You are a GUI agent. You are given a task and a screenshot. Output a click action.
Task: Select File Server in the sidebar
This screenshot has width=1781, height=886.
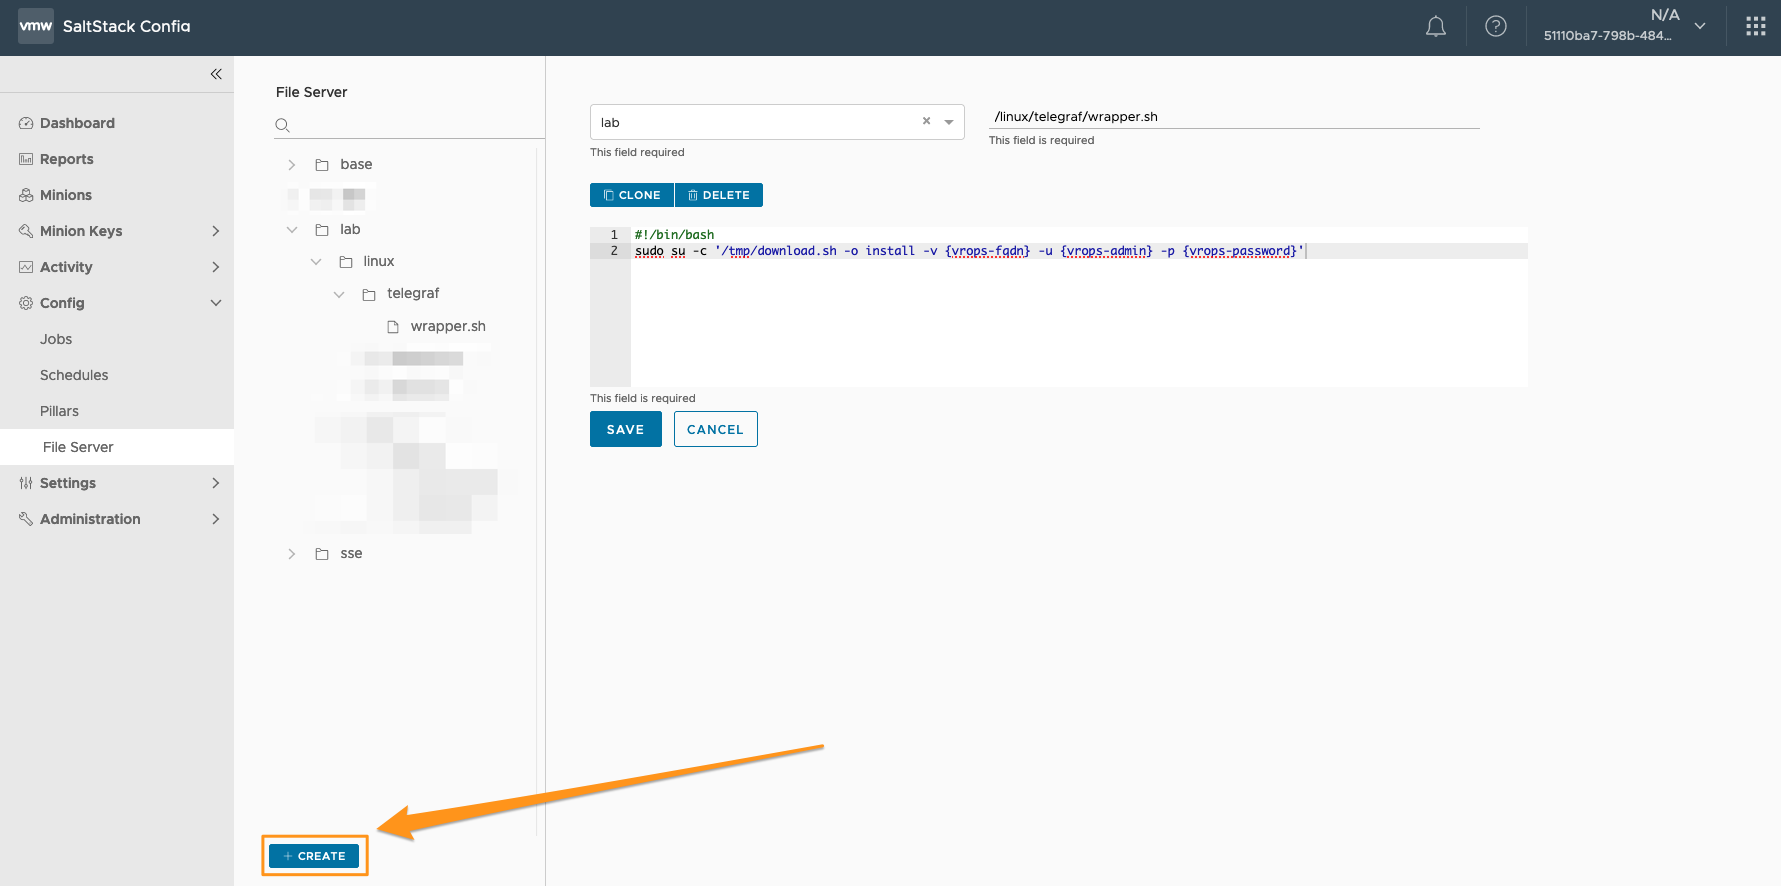(117, 447)
